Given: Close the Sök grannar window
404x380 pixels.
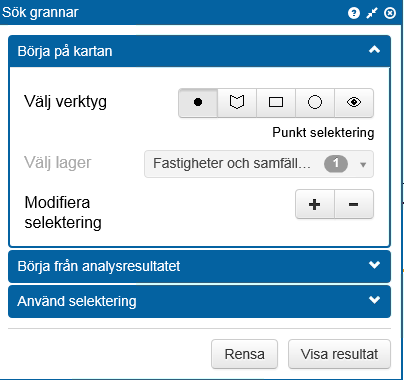Looking at the screenshot, I should click(x=390, y=13).
